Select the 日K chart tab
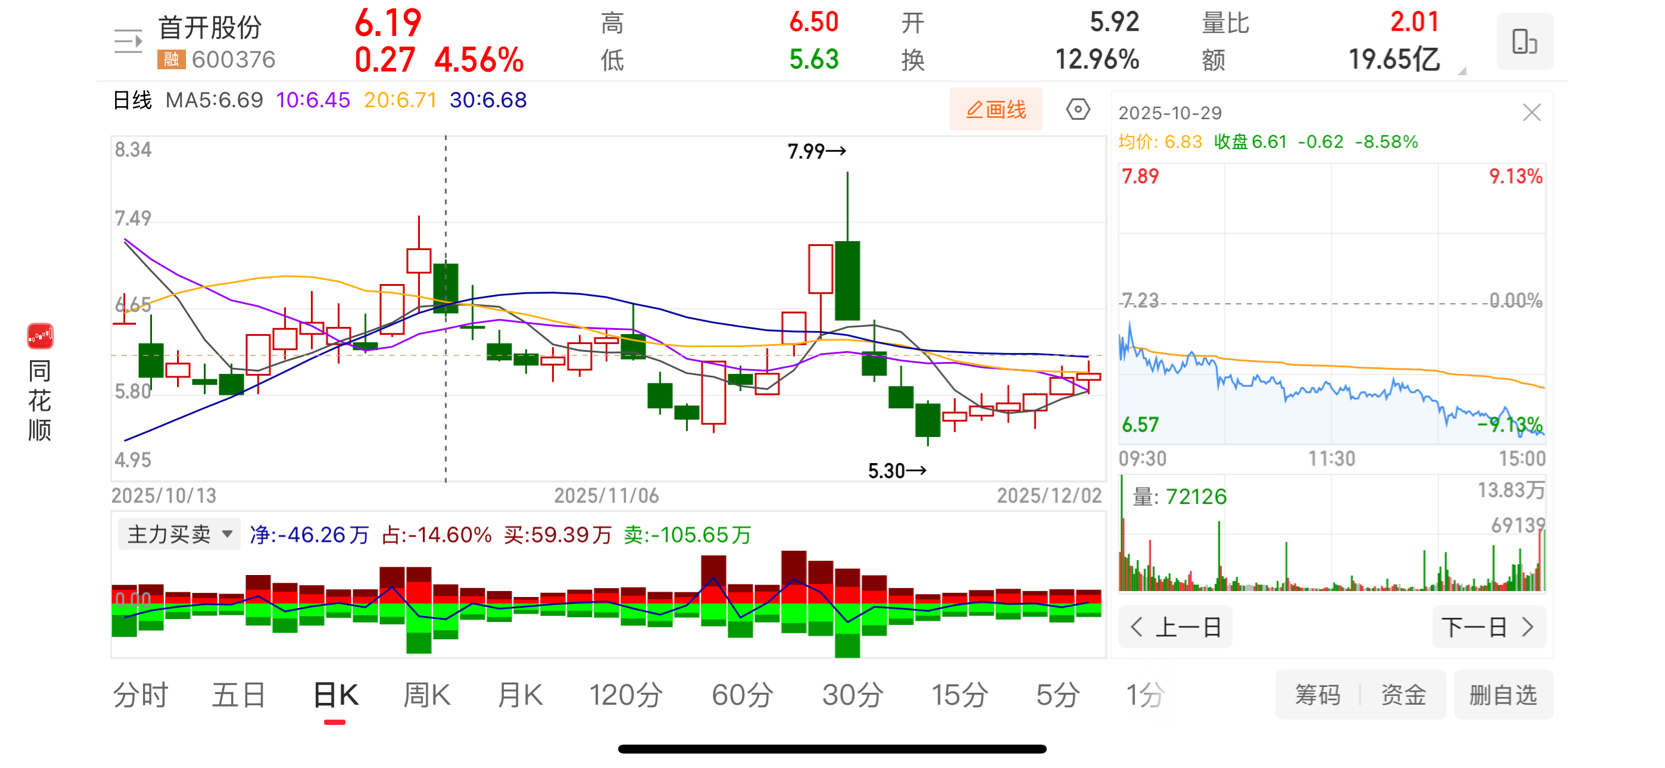The image size is (1665, 768). (x=335, y=695)
